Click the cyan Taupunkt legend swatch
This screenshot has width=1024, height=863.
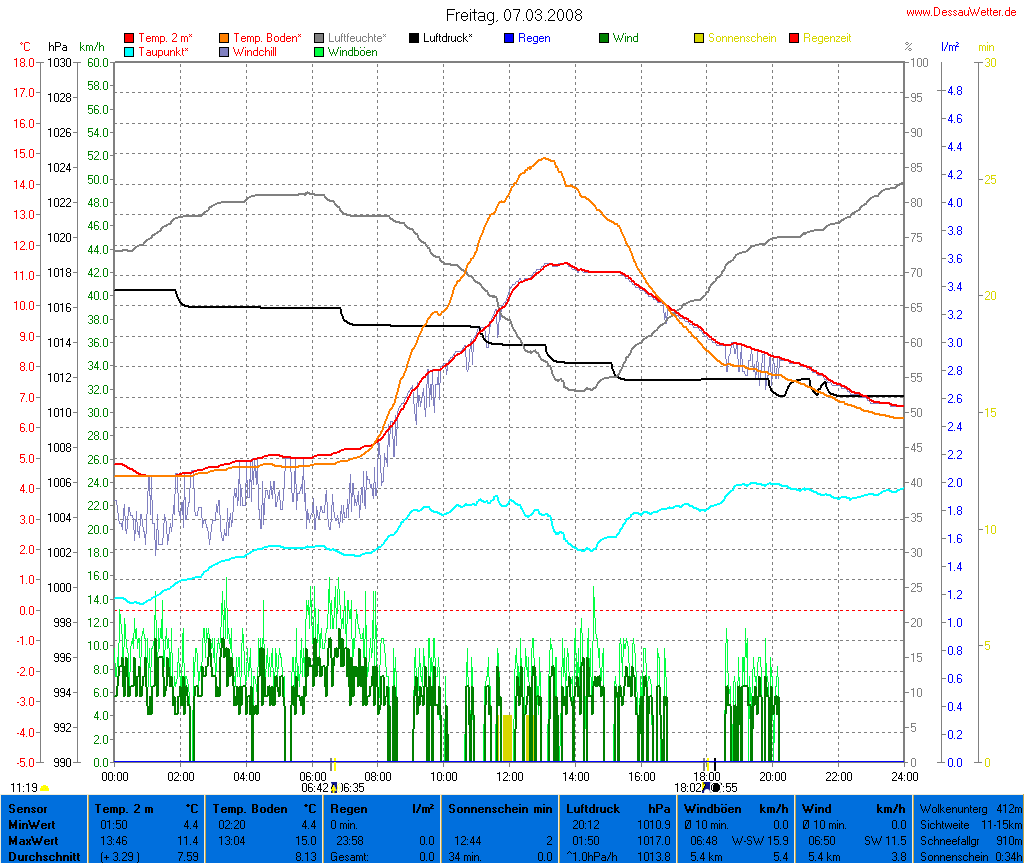click(x=128, y=51)
